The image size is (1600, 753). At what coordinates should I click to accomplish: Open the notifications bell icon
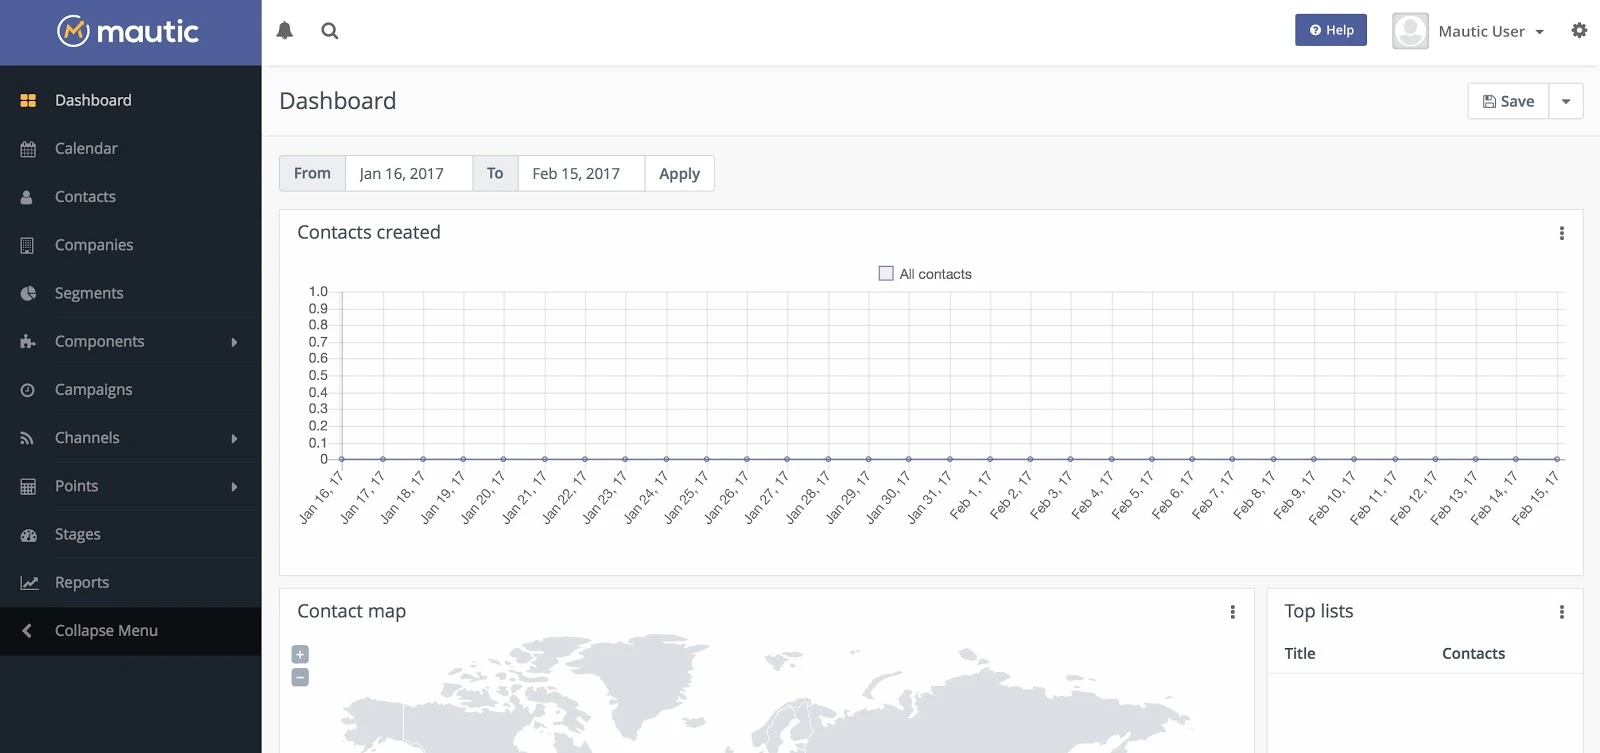click(285, 31)
